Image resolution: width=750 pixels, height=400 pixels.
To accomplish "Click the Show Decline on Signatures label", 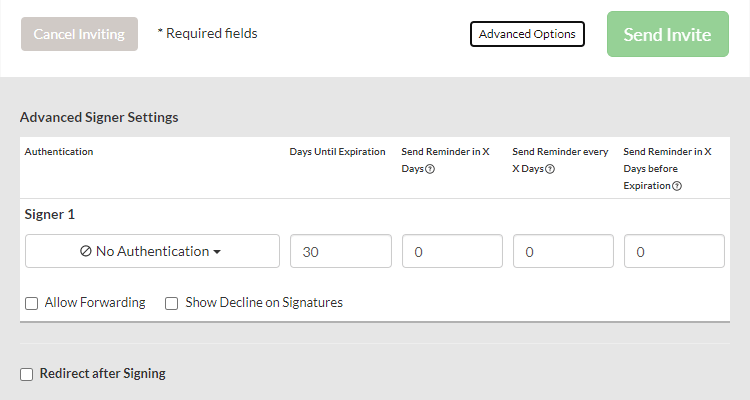I will click(x=264, y=303).
